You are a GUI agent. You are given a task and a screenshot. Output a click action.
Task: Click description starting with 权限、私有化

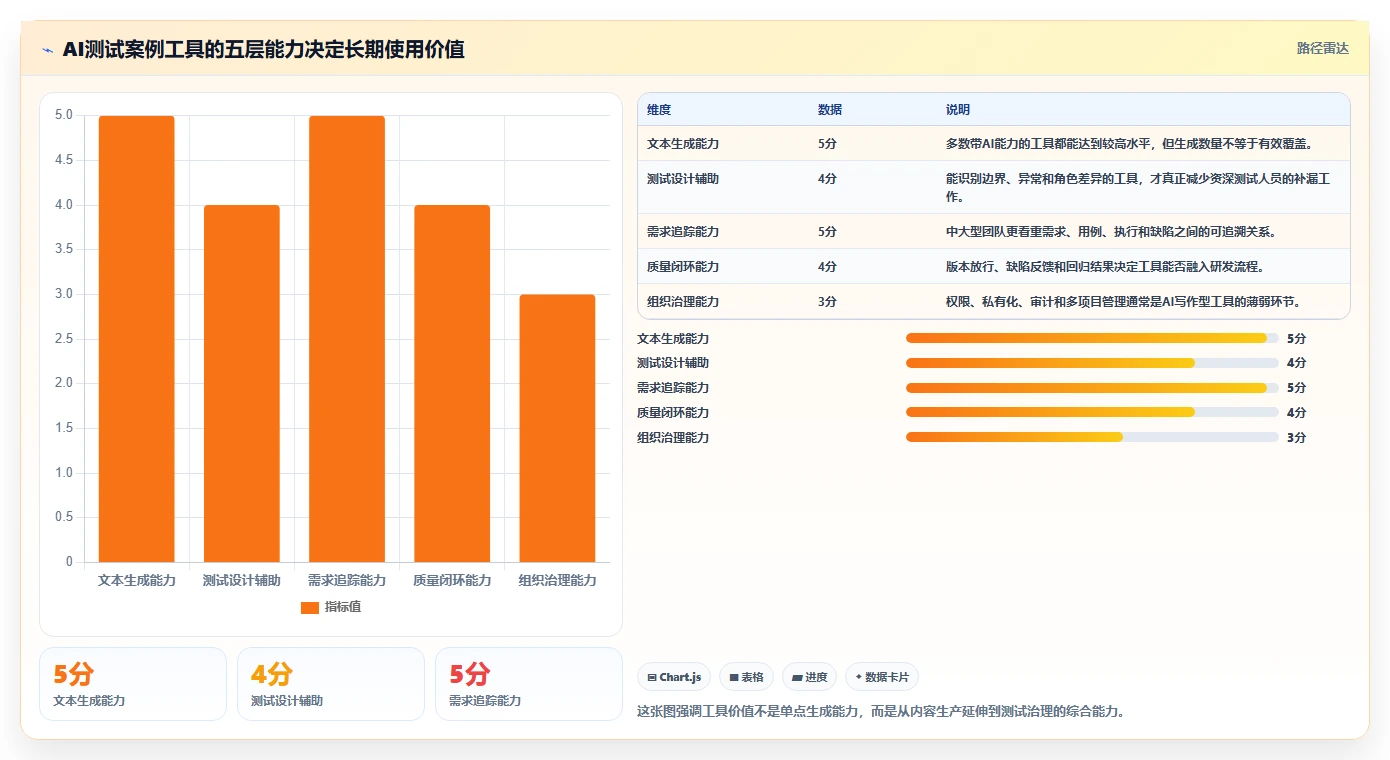coord(1123,302)
